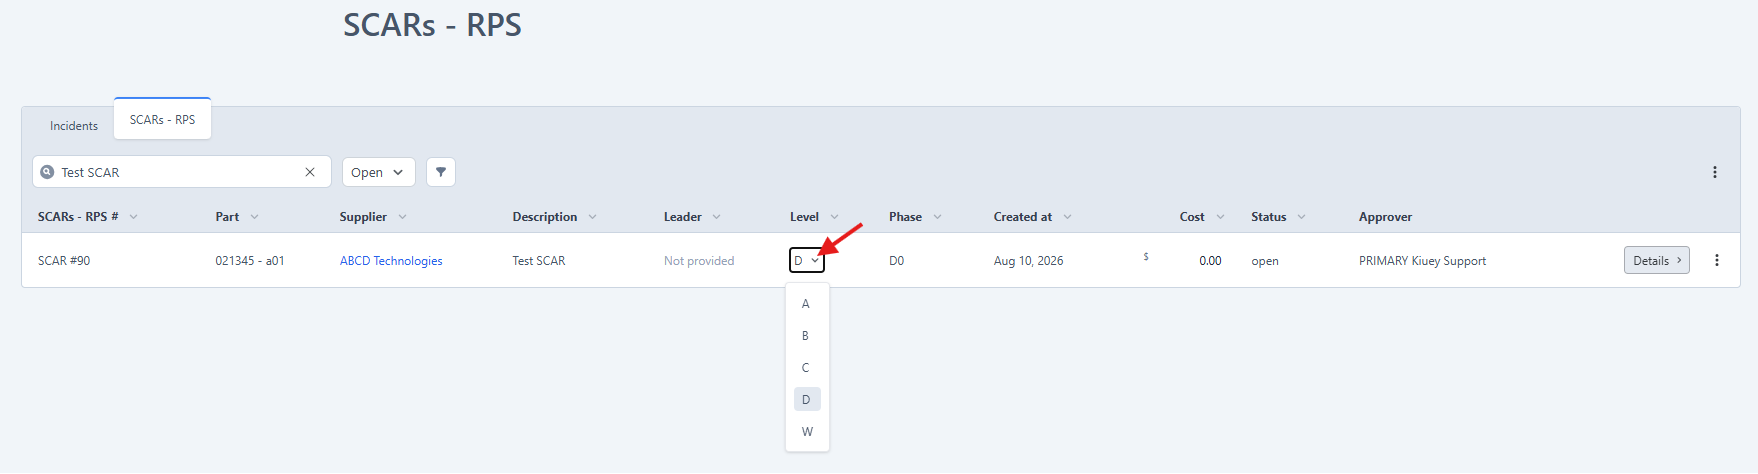The image size is (1758, 474).
Task: Choose level W in the dropdown list
Action: (807, 432)
